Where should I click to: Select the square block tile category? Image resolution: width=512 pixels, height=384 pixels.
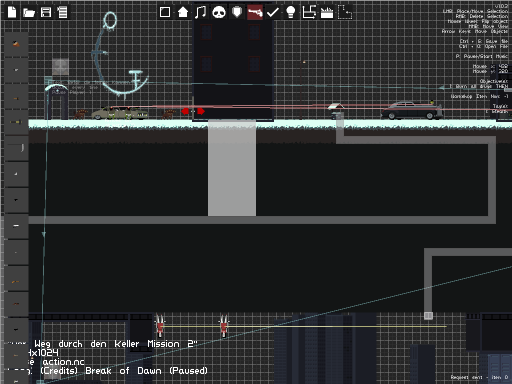165,12
